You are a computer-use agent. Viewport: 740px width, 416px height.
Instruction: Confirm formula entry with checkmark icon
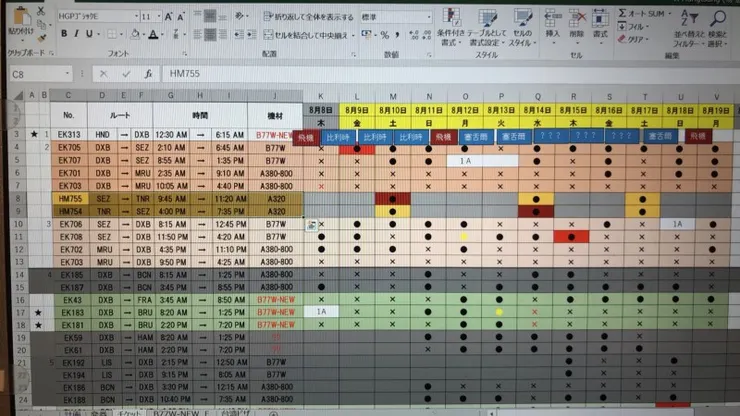126,74
